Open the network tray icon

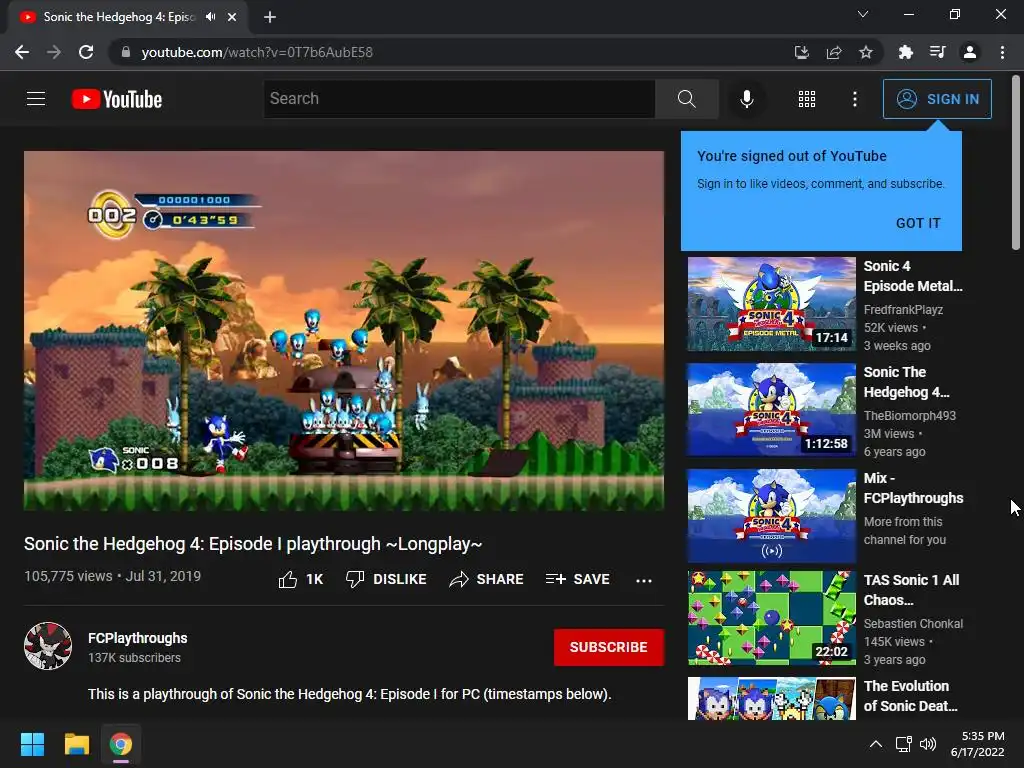(904, 744)
